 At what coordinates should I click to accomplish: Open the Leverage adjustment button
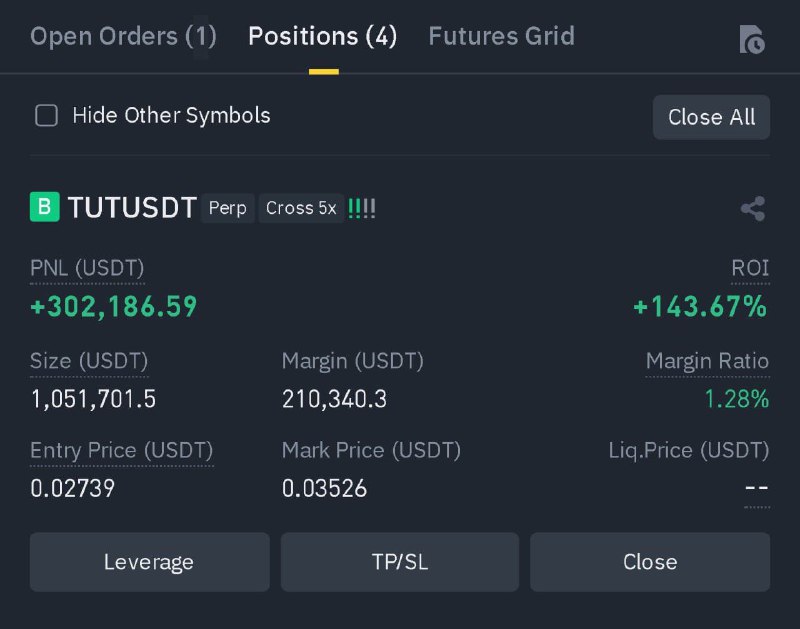149,562
